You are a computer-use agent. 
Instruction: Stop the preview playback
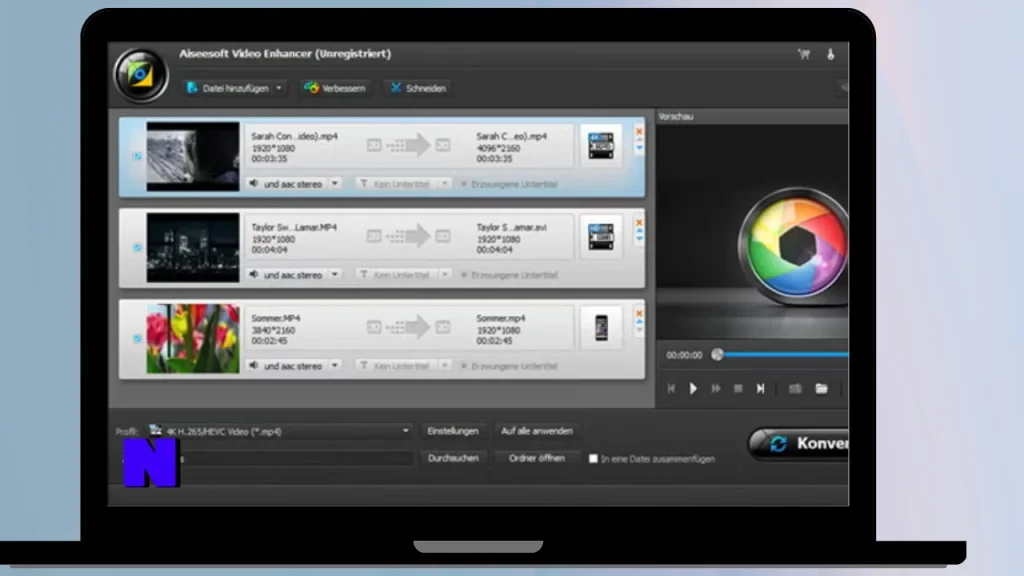(x=738, y=389)
